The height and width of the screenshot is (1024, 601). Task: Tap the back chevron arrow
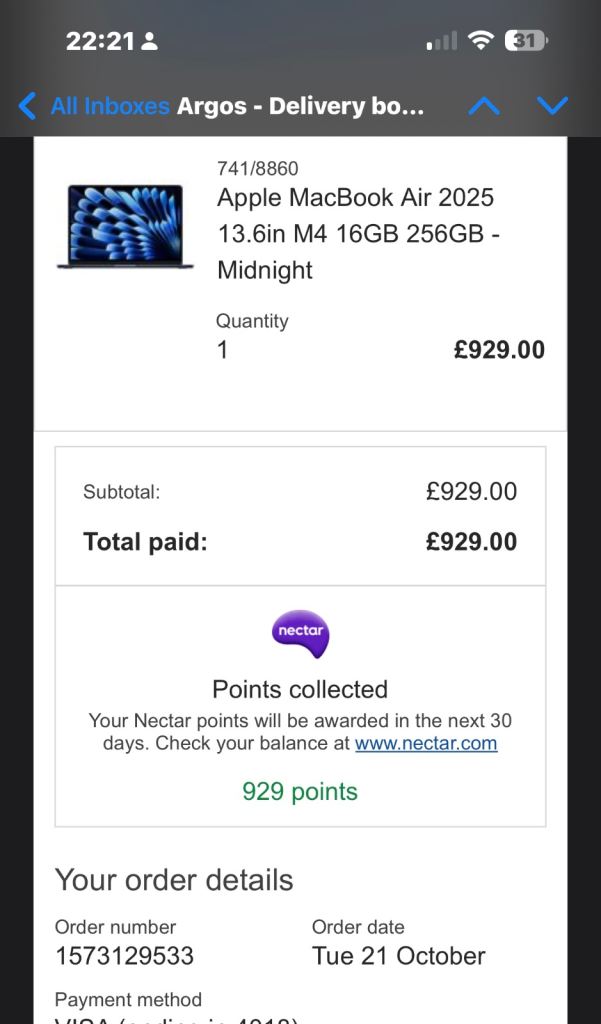point(27,105)
